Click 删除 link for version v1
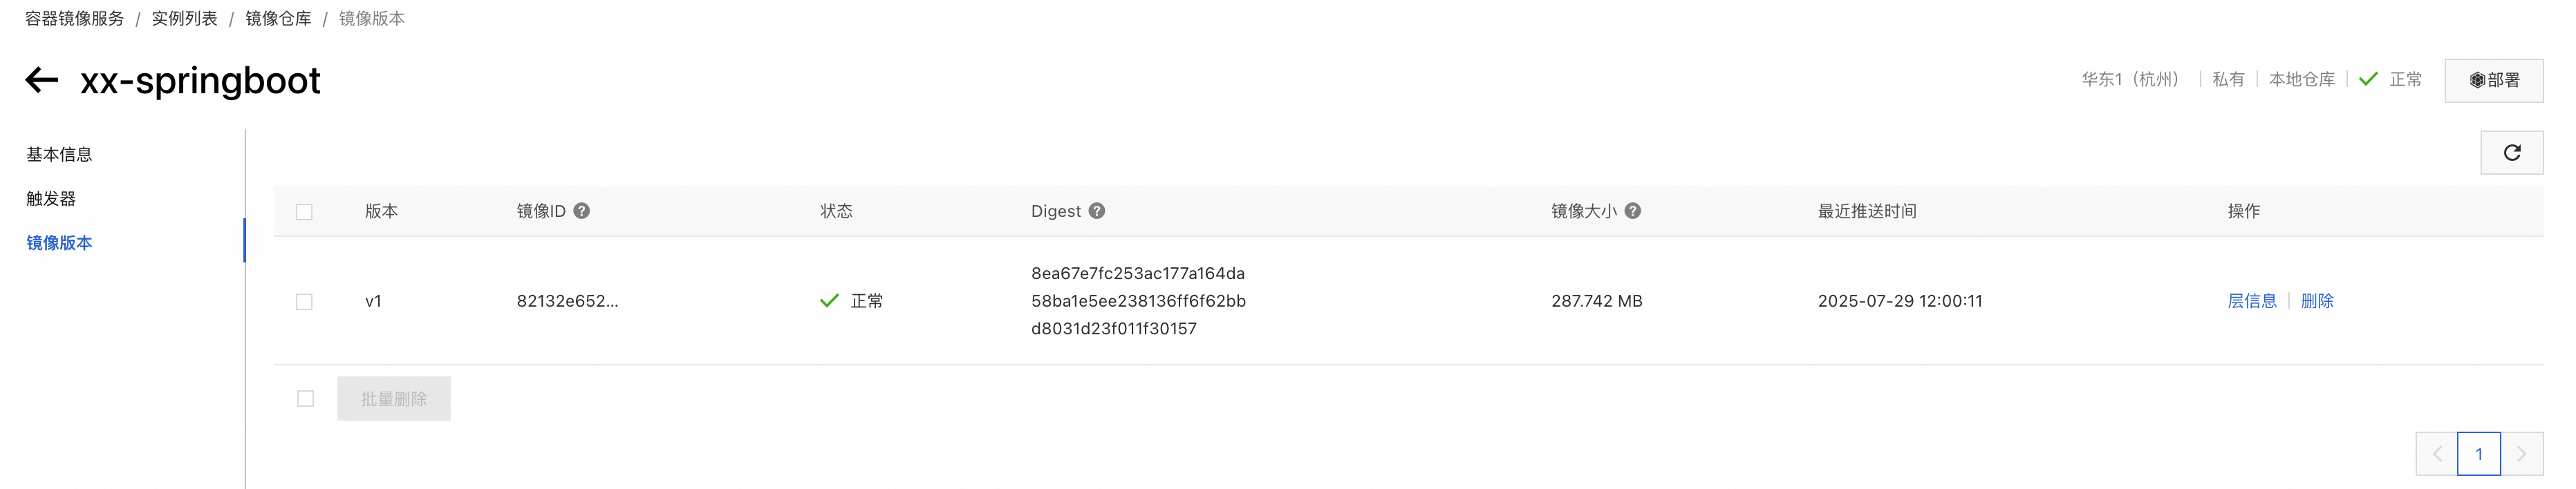The height and width of the screenshot is (489, 2576). click(2317, 301)
